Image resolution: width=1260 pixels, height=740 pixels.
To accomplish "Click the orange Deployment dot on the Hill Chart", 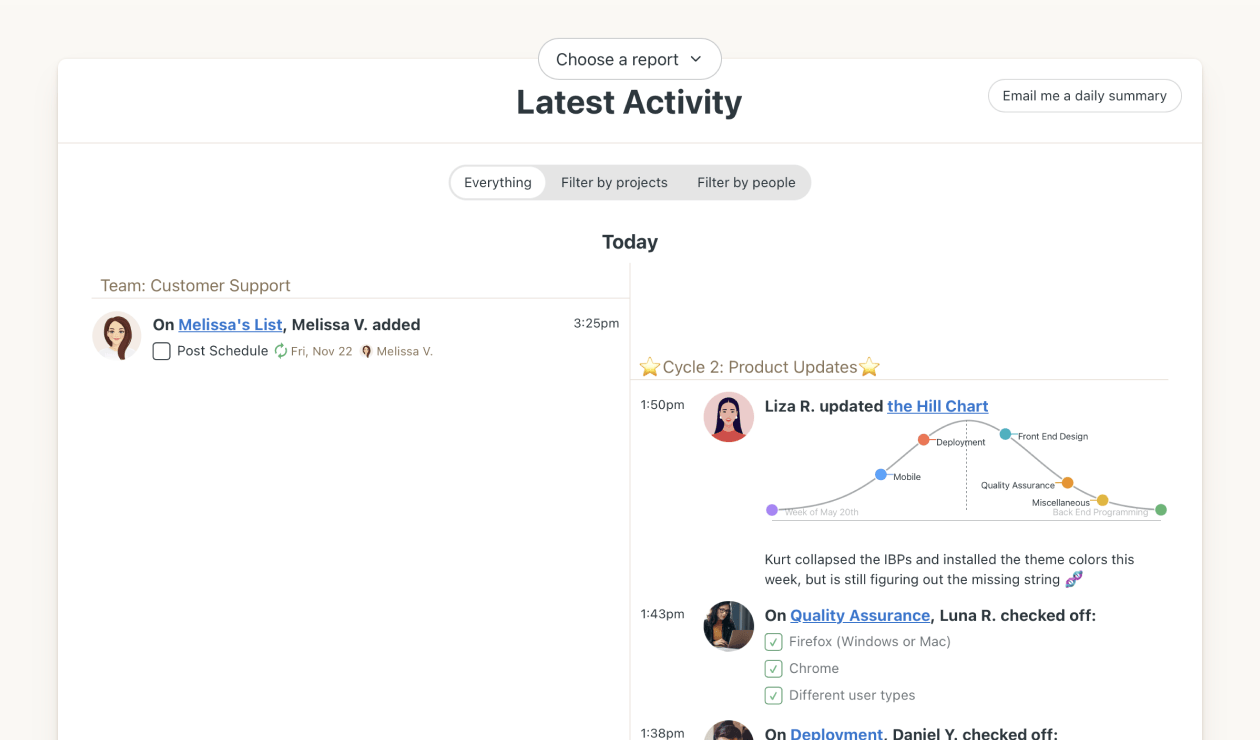I will click(922, 438).
